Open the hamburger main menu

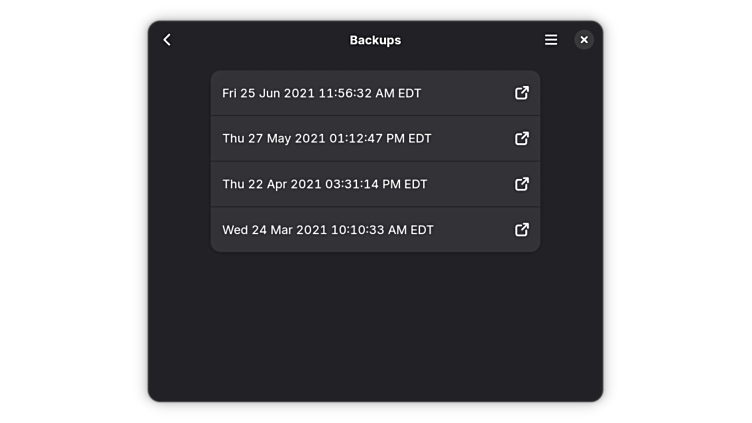tap(551, 40)
